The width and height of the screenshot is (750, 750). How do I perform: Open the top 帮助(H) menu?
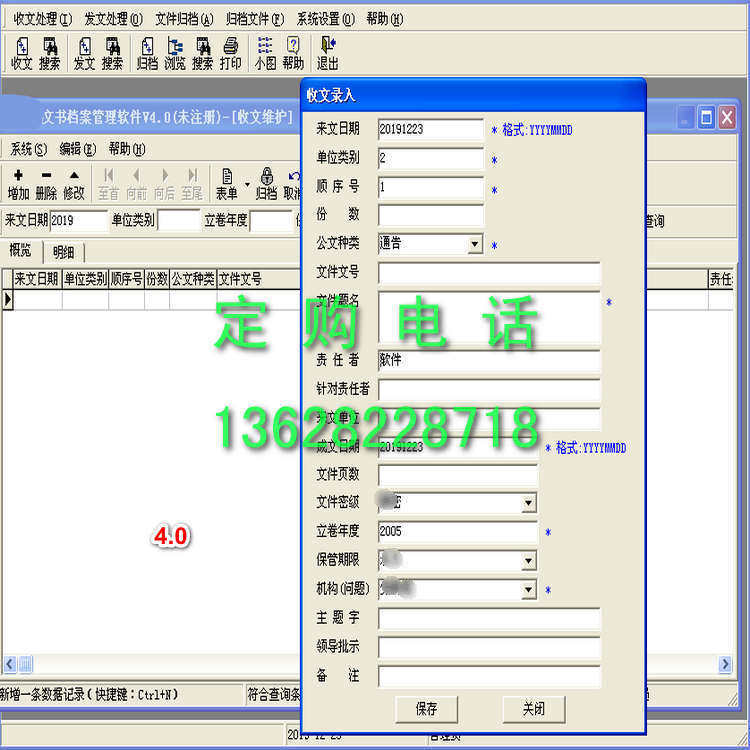(385, 19)
